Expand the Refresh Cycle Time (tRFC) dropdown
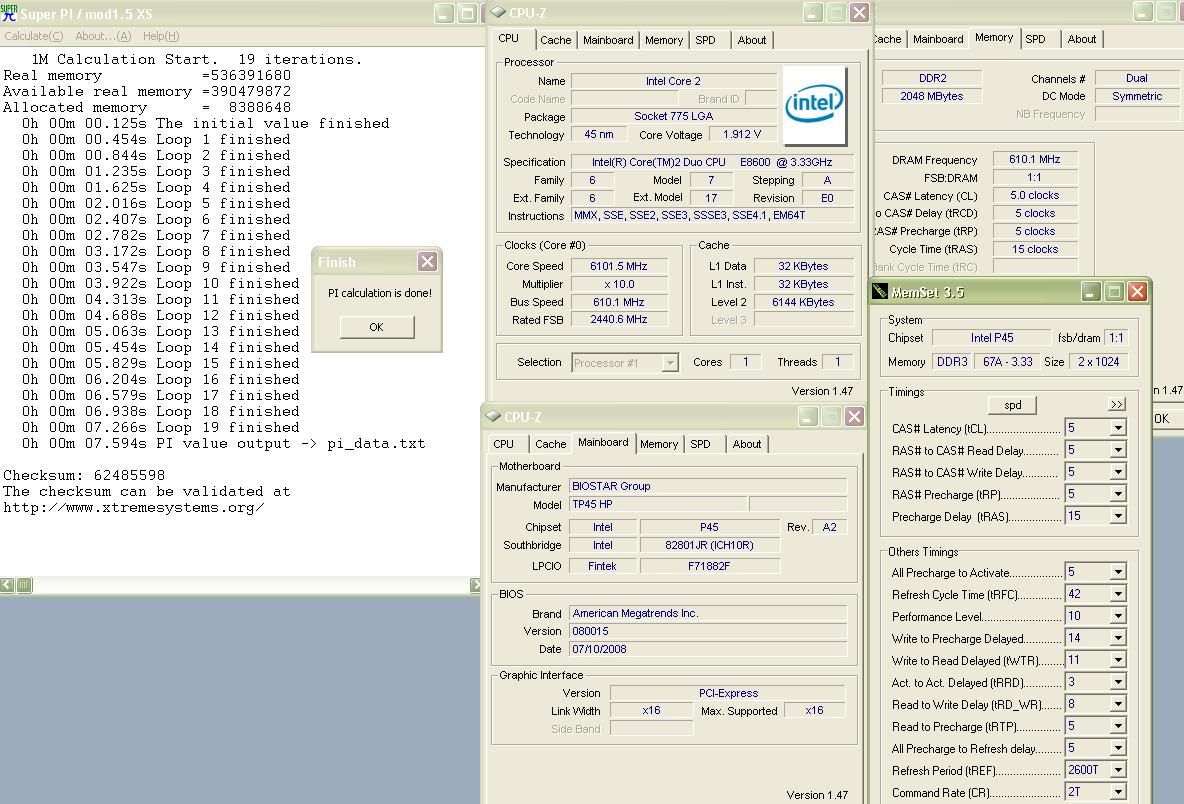 click(x=1118, y=595)
